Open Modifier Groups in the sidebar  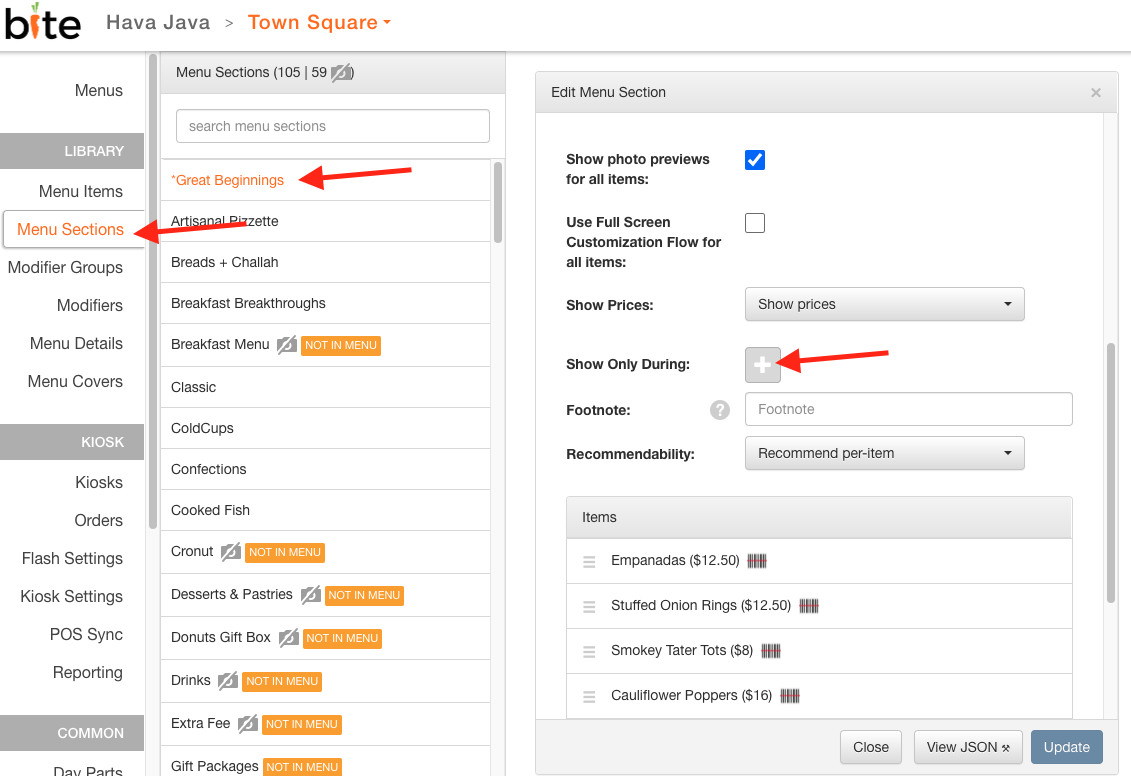[65, 268]
